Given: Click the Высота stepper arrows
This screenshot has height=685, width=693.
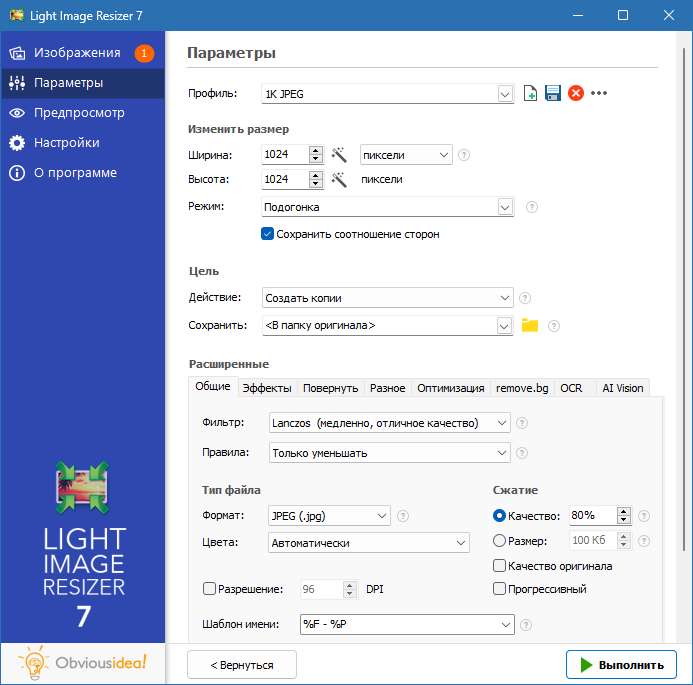Looking at the screenshot, I should tap(316, 179).
